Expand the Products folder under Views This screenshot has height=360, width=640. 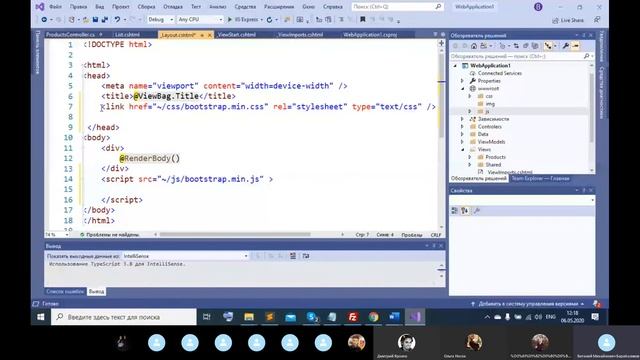(470, 157)
